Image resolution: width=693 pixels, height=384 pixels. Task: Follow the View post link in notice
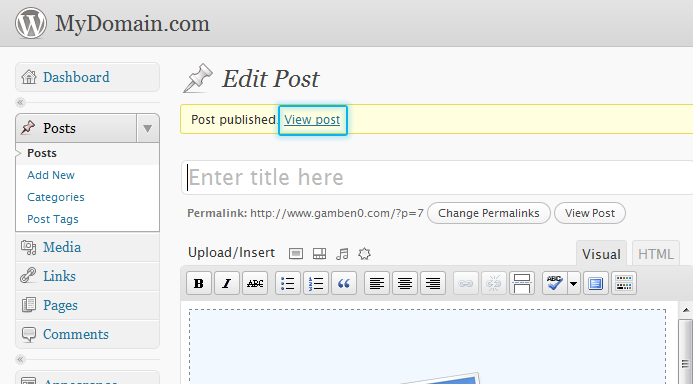coord(312,120)
